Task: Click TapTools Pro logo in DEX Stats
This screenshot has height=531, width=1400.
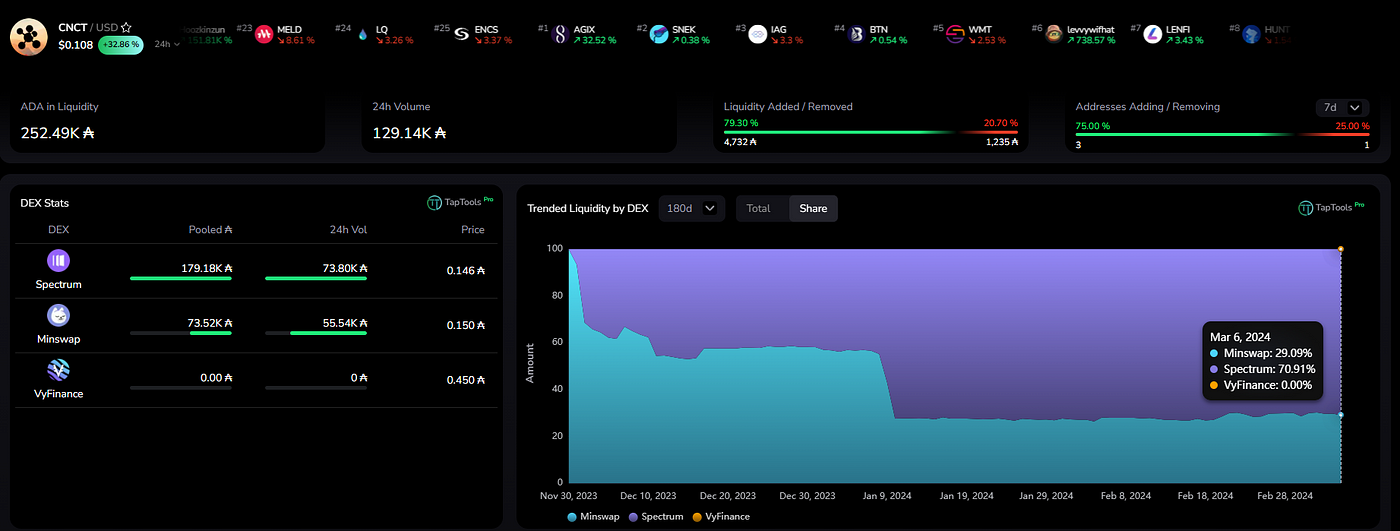Action: click(x=461, y=202)
